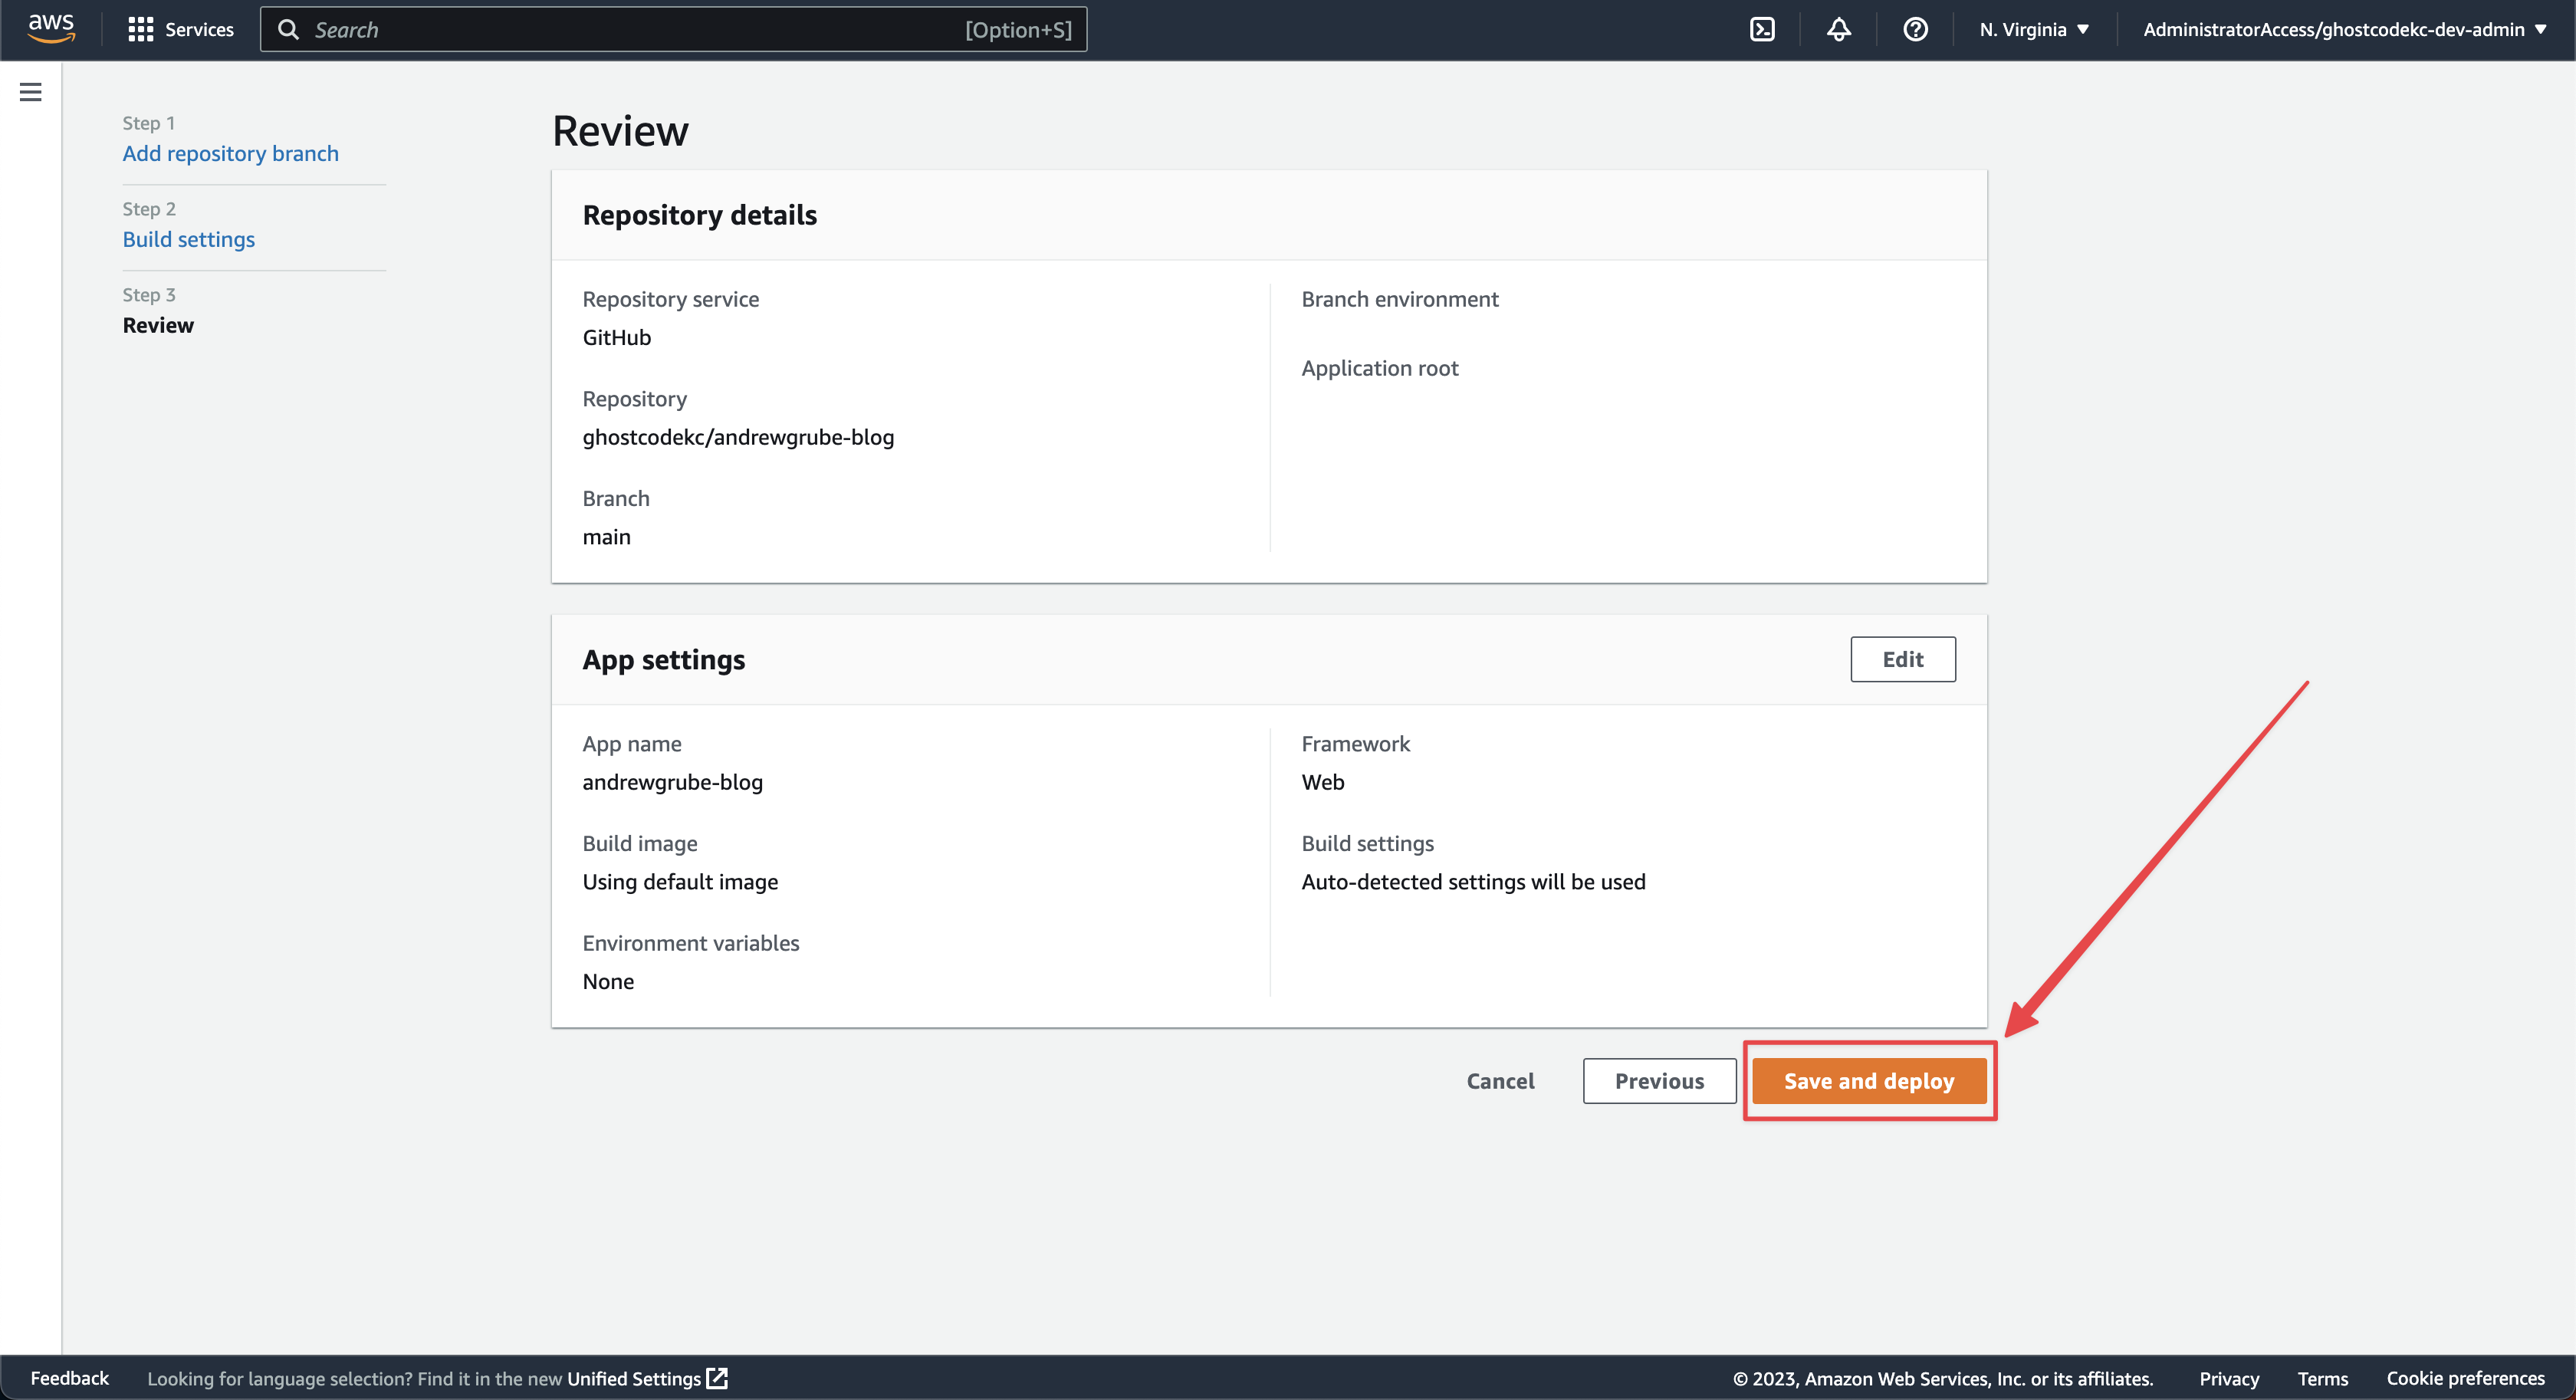Select Environment variables value None

[x=608, y=981]
